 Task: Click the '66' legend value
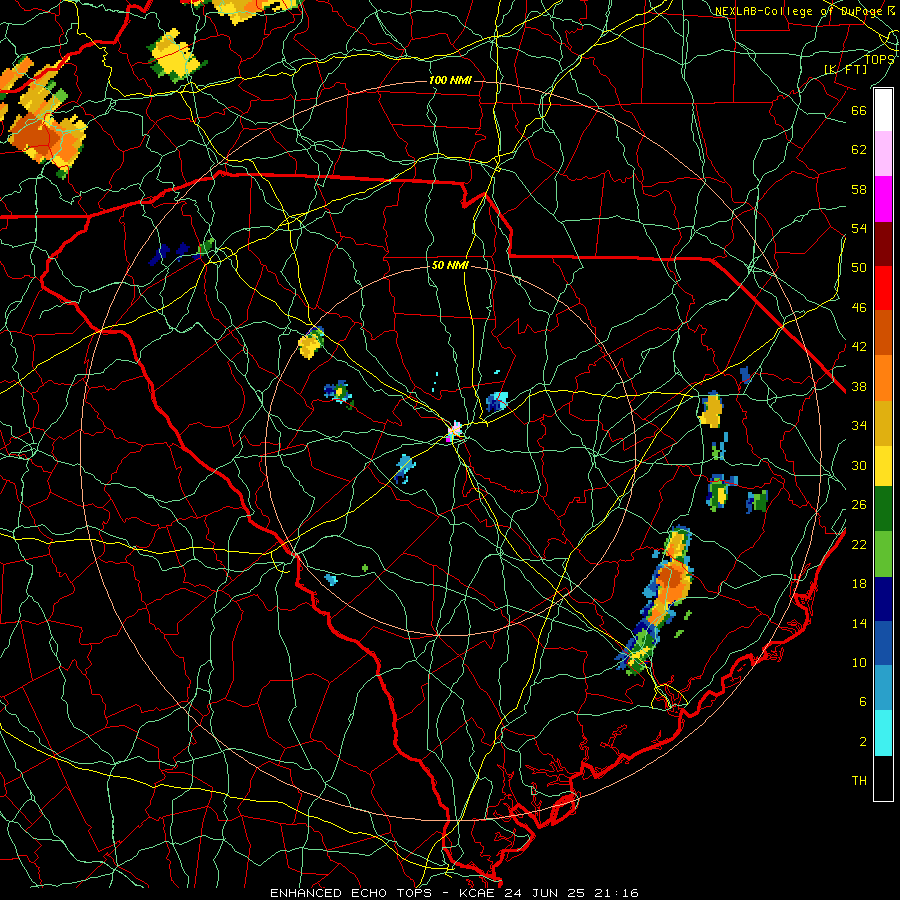(859, 110)
